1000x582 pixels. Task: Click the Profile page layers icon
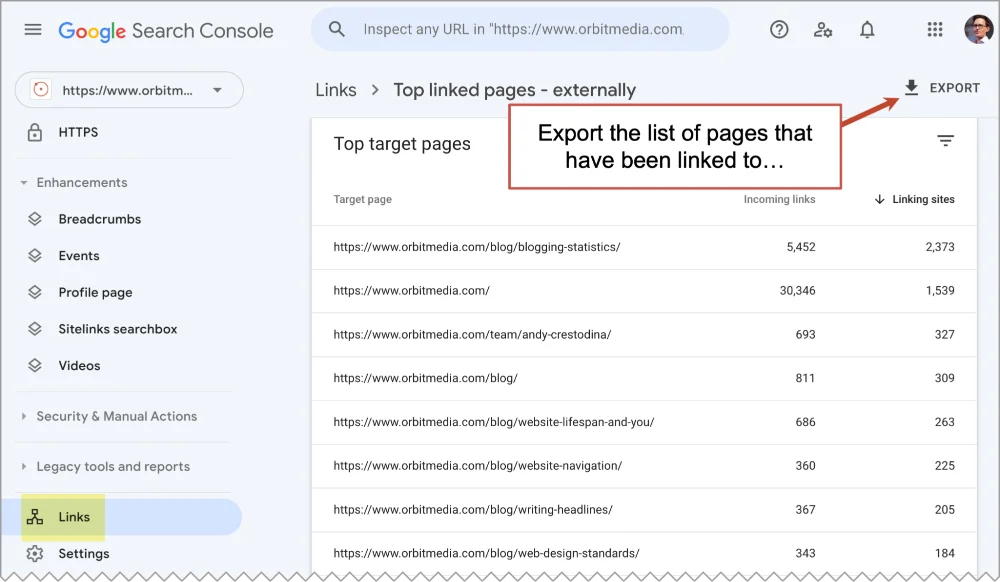(x=35, y=292)
